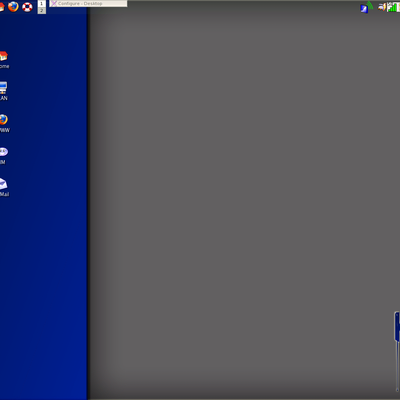Click the flame tray icon
Screen dimensions: 400x400
[382, 6]
